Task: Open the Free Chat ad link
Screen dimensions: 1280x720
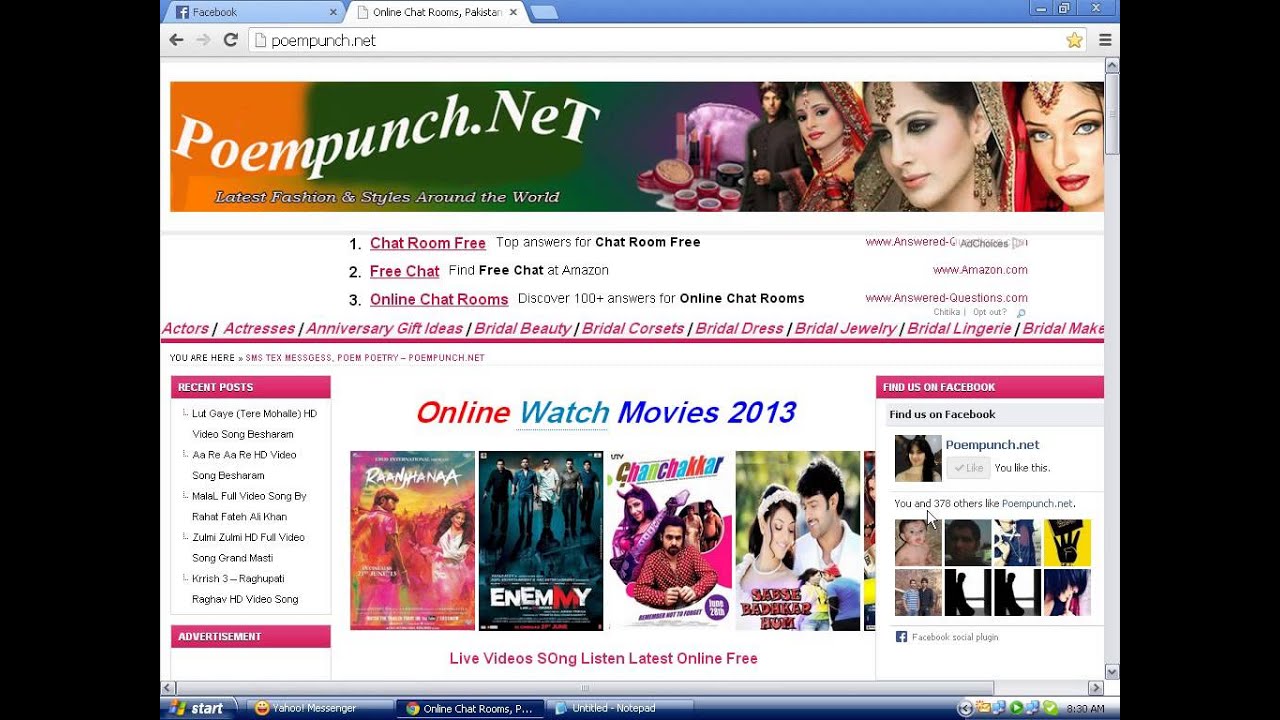Action: tap(404, 271)
